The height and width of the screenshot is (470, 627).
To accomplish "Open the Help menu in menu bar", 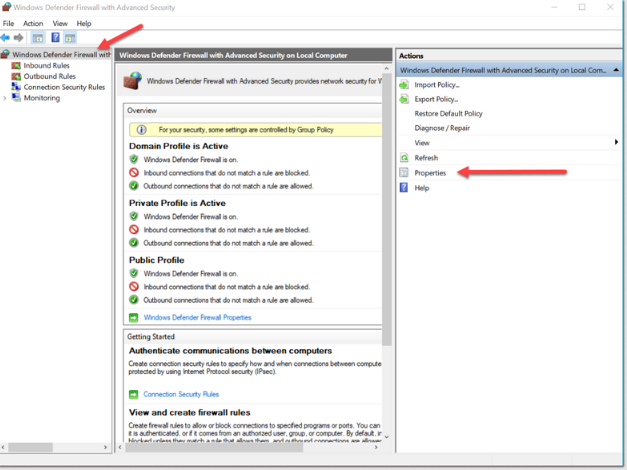I will coord(84,24).
